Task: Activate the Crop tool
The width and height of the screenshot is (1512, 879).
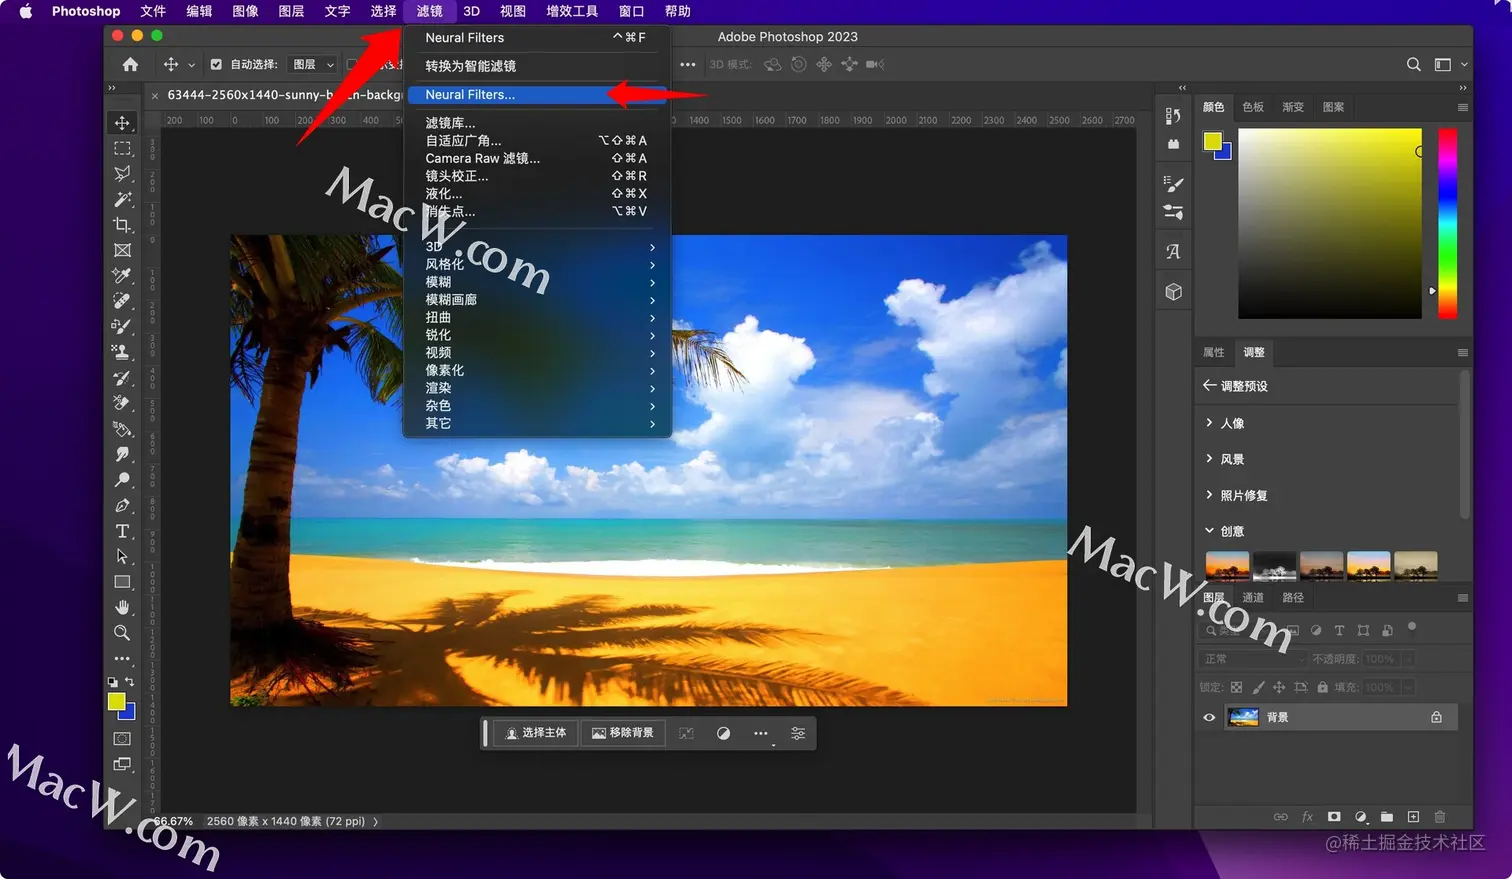Action: [x=122, y=225]
